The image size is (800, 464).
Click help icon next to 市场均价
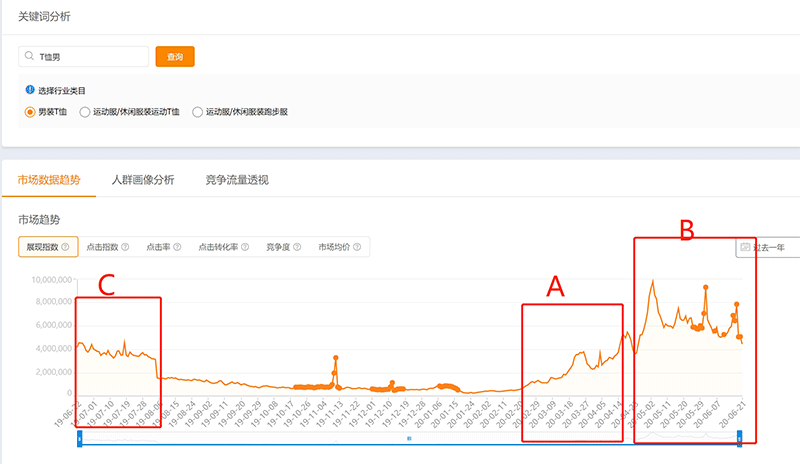(x=357, y=247)
